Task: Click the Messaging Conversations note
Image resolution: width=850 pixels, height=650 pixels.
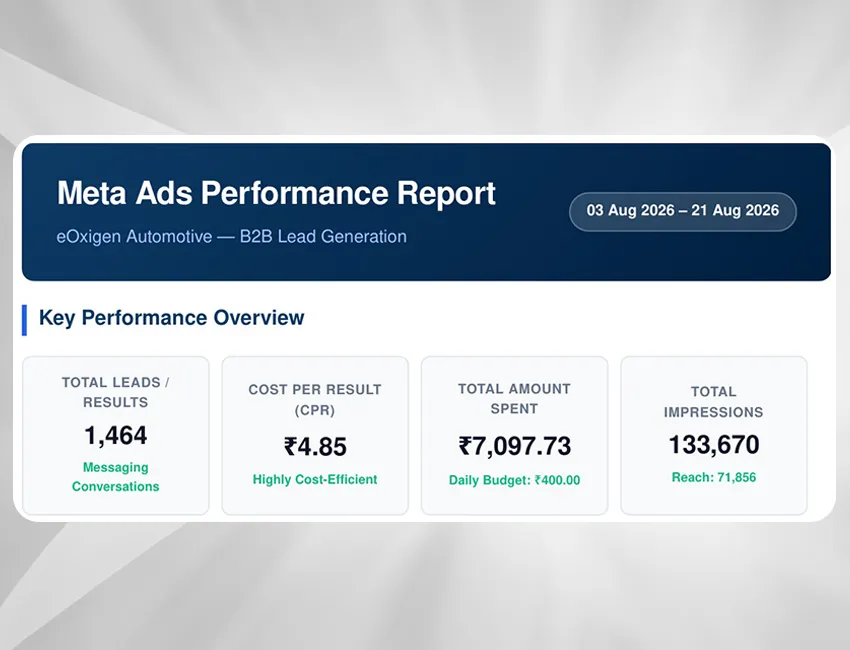Action: coord(115,477)
